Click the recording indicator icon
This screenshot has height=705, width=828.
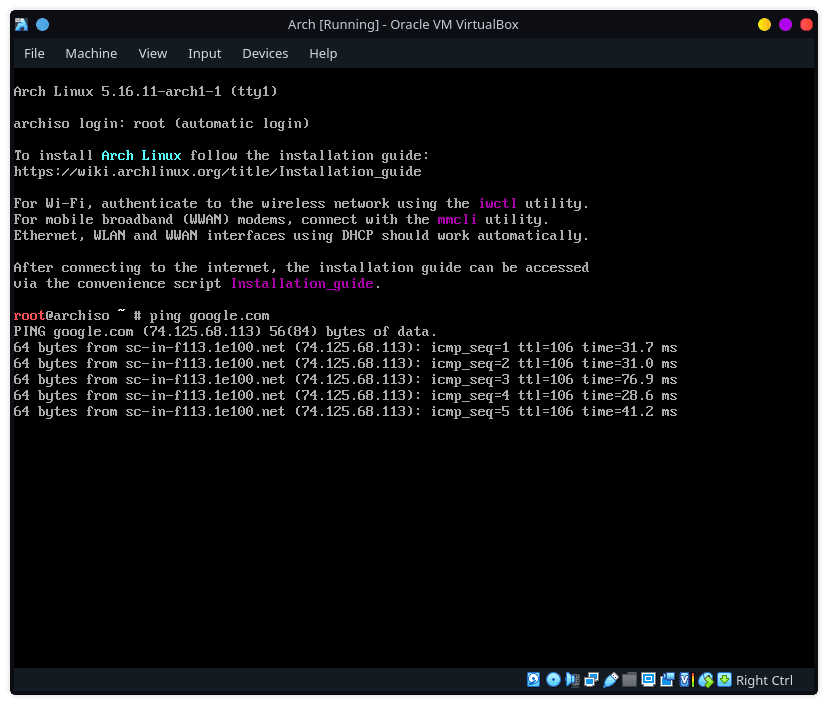click(667, 680)
